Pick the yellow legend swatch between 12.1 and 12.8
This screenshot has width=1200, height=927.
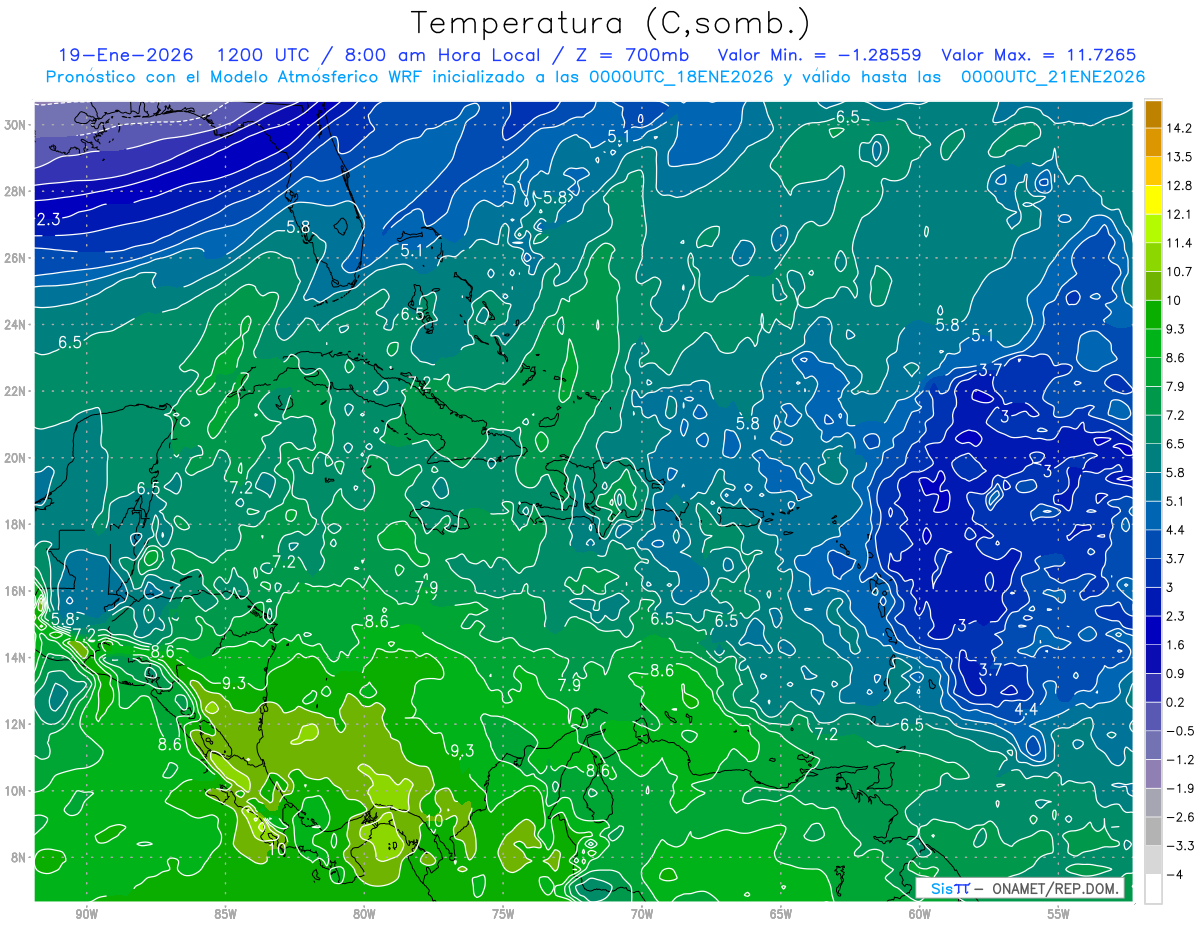pos(1153,200)
